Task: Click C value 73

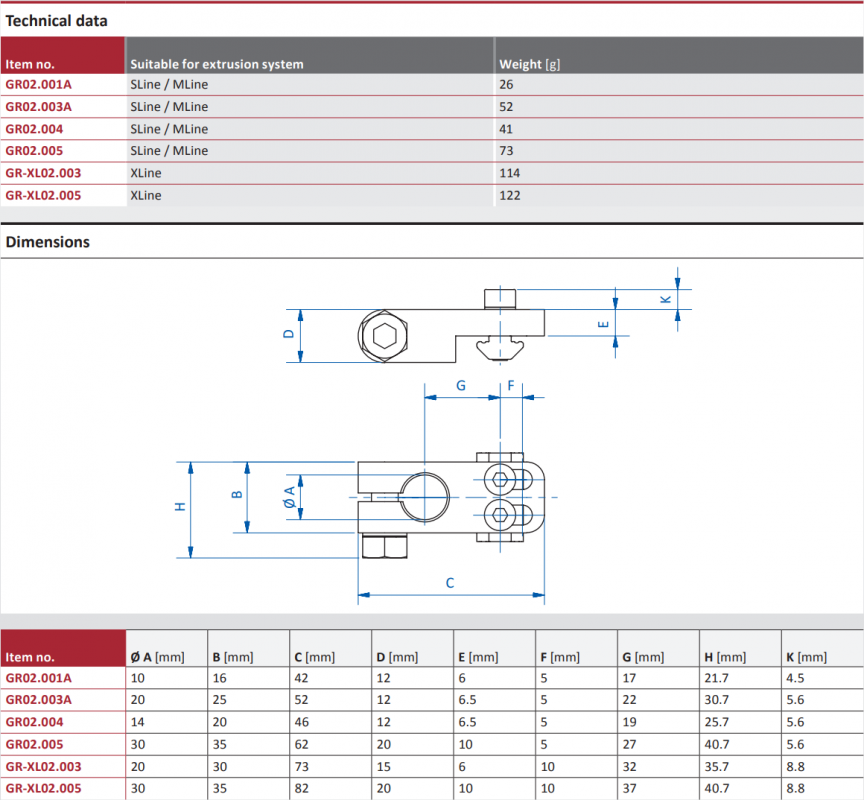Action: tap(301, 766)
